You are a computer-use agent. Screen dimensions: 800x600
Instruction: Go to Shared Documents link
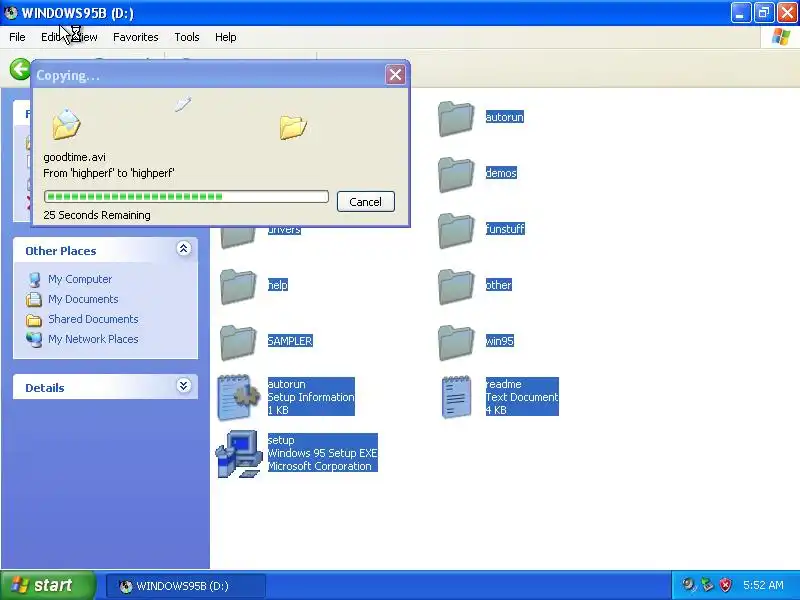click(93, 319)
